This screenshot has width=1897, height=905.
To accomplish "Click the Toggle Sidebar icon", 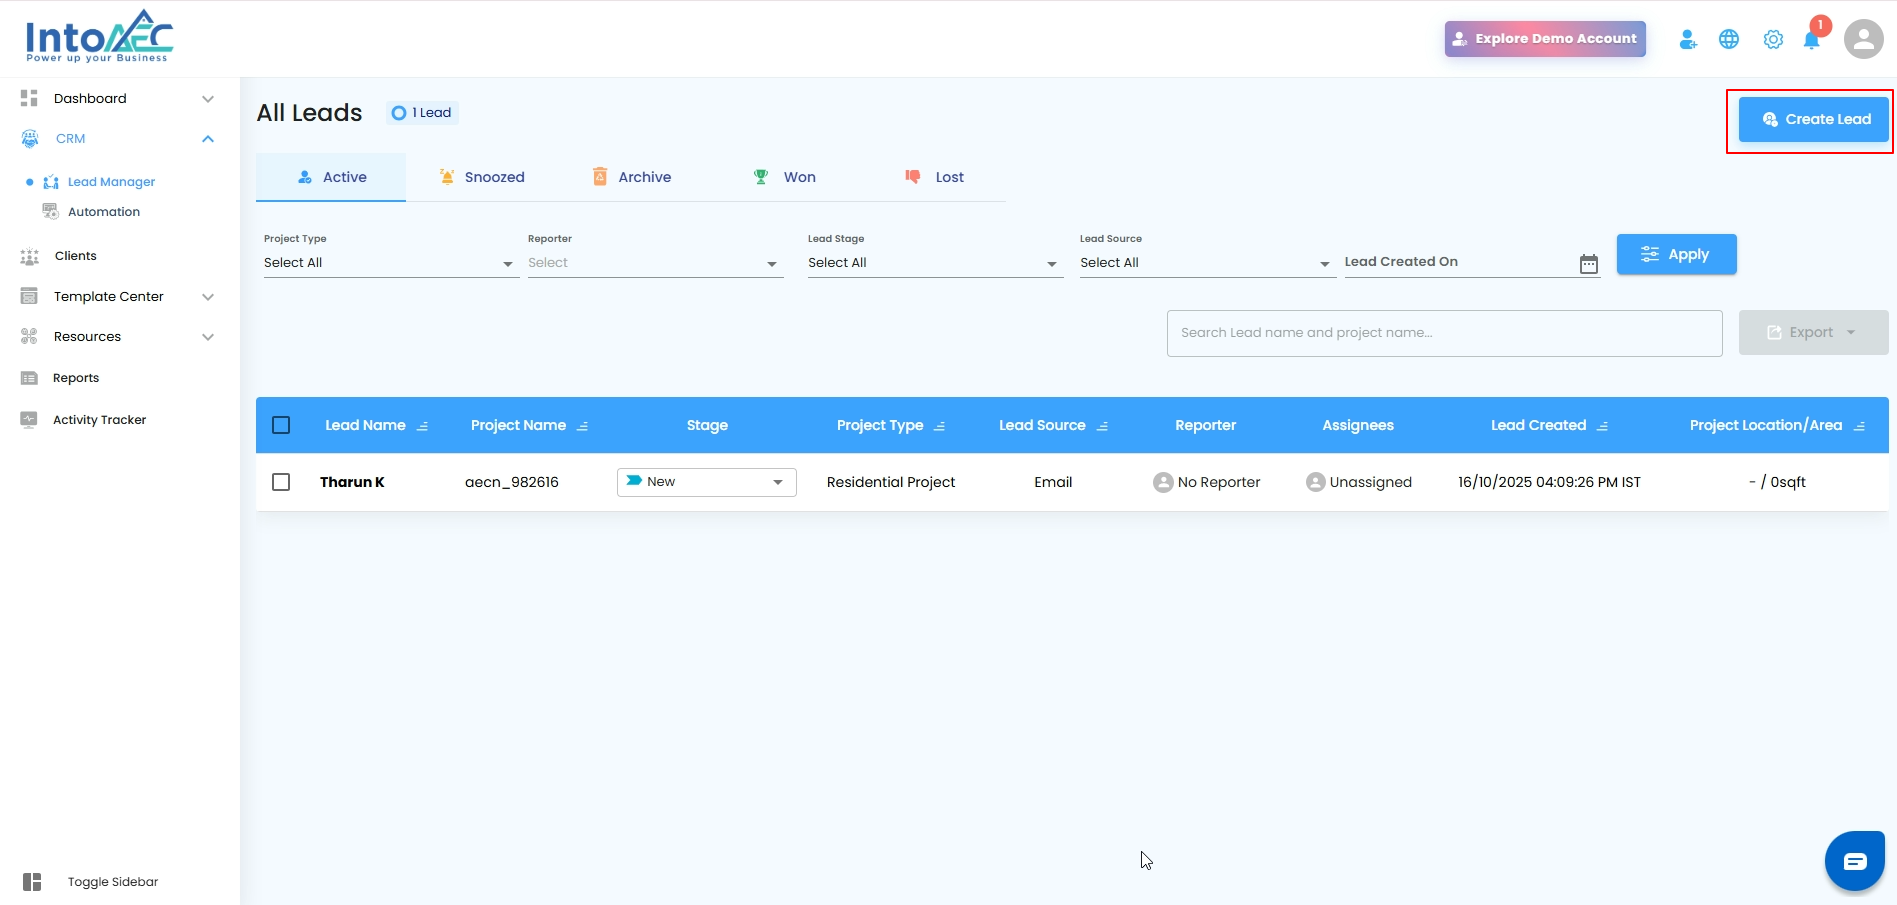I will click(x=32, y=882).
